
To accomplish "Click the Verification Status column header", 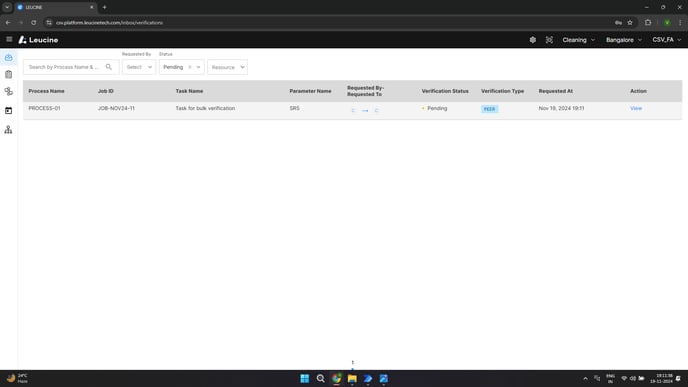I will click(x=445, y=91).
